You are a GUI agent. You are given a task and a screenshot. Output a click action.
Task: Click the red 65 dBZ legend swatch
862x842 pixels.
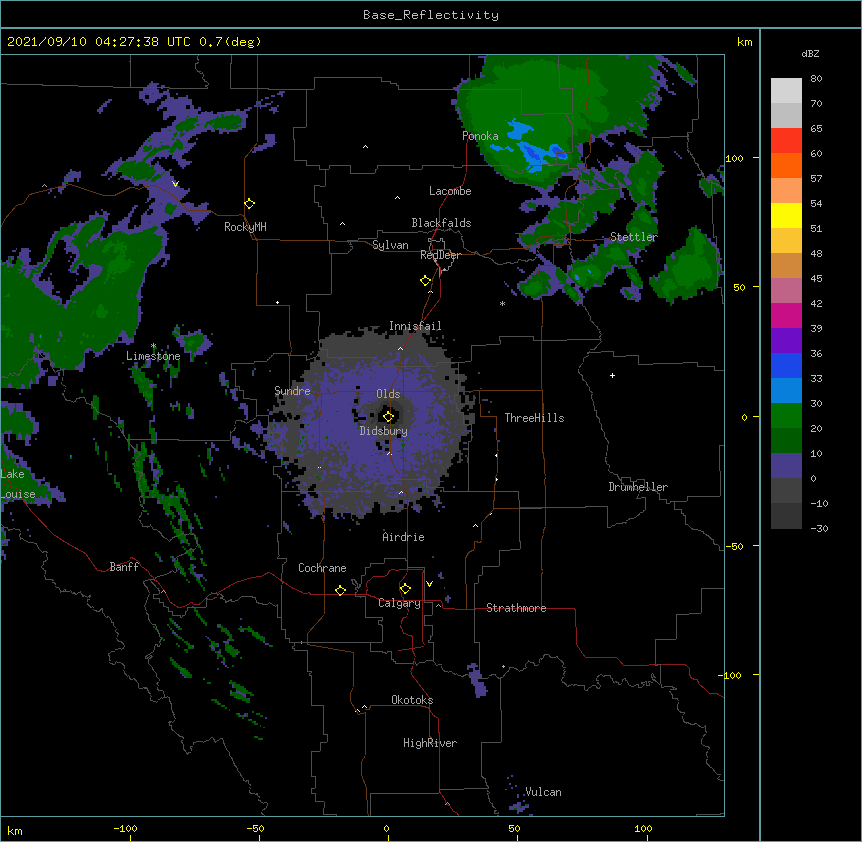click(786, 140)
